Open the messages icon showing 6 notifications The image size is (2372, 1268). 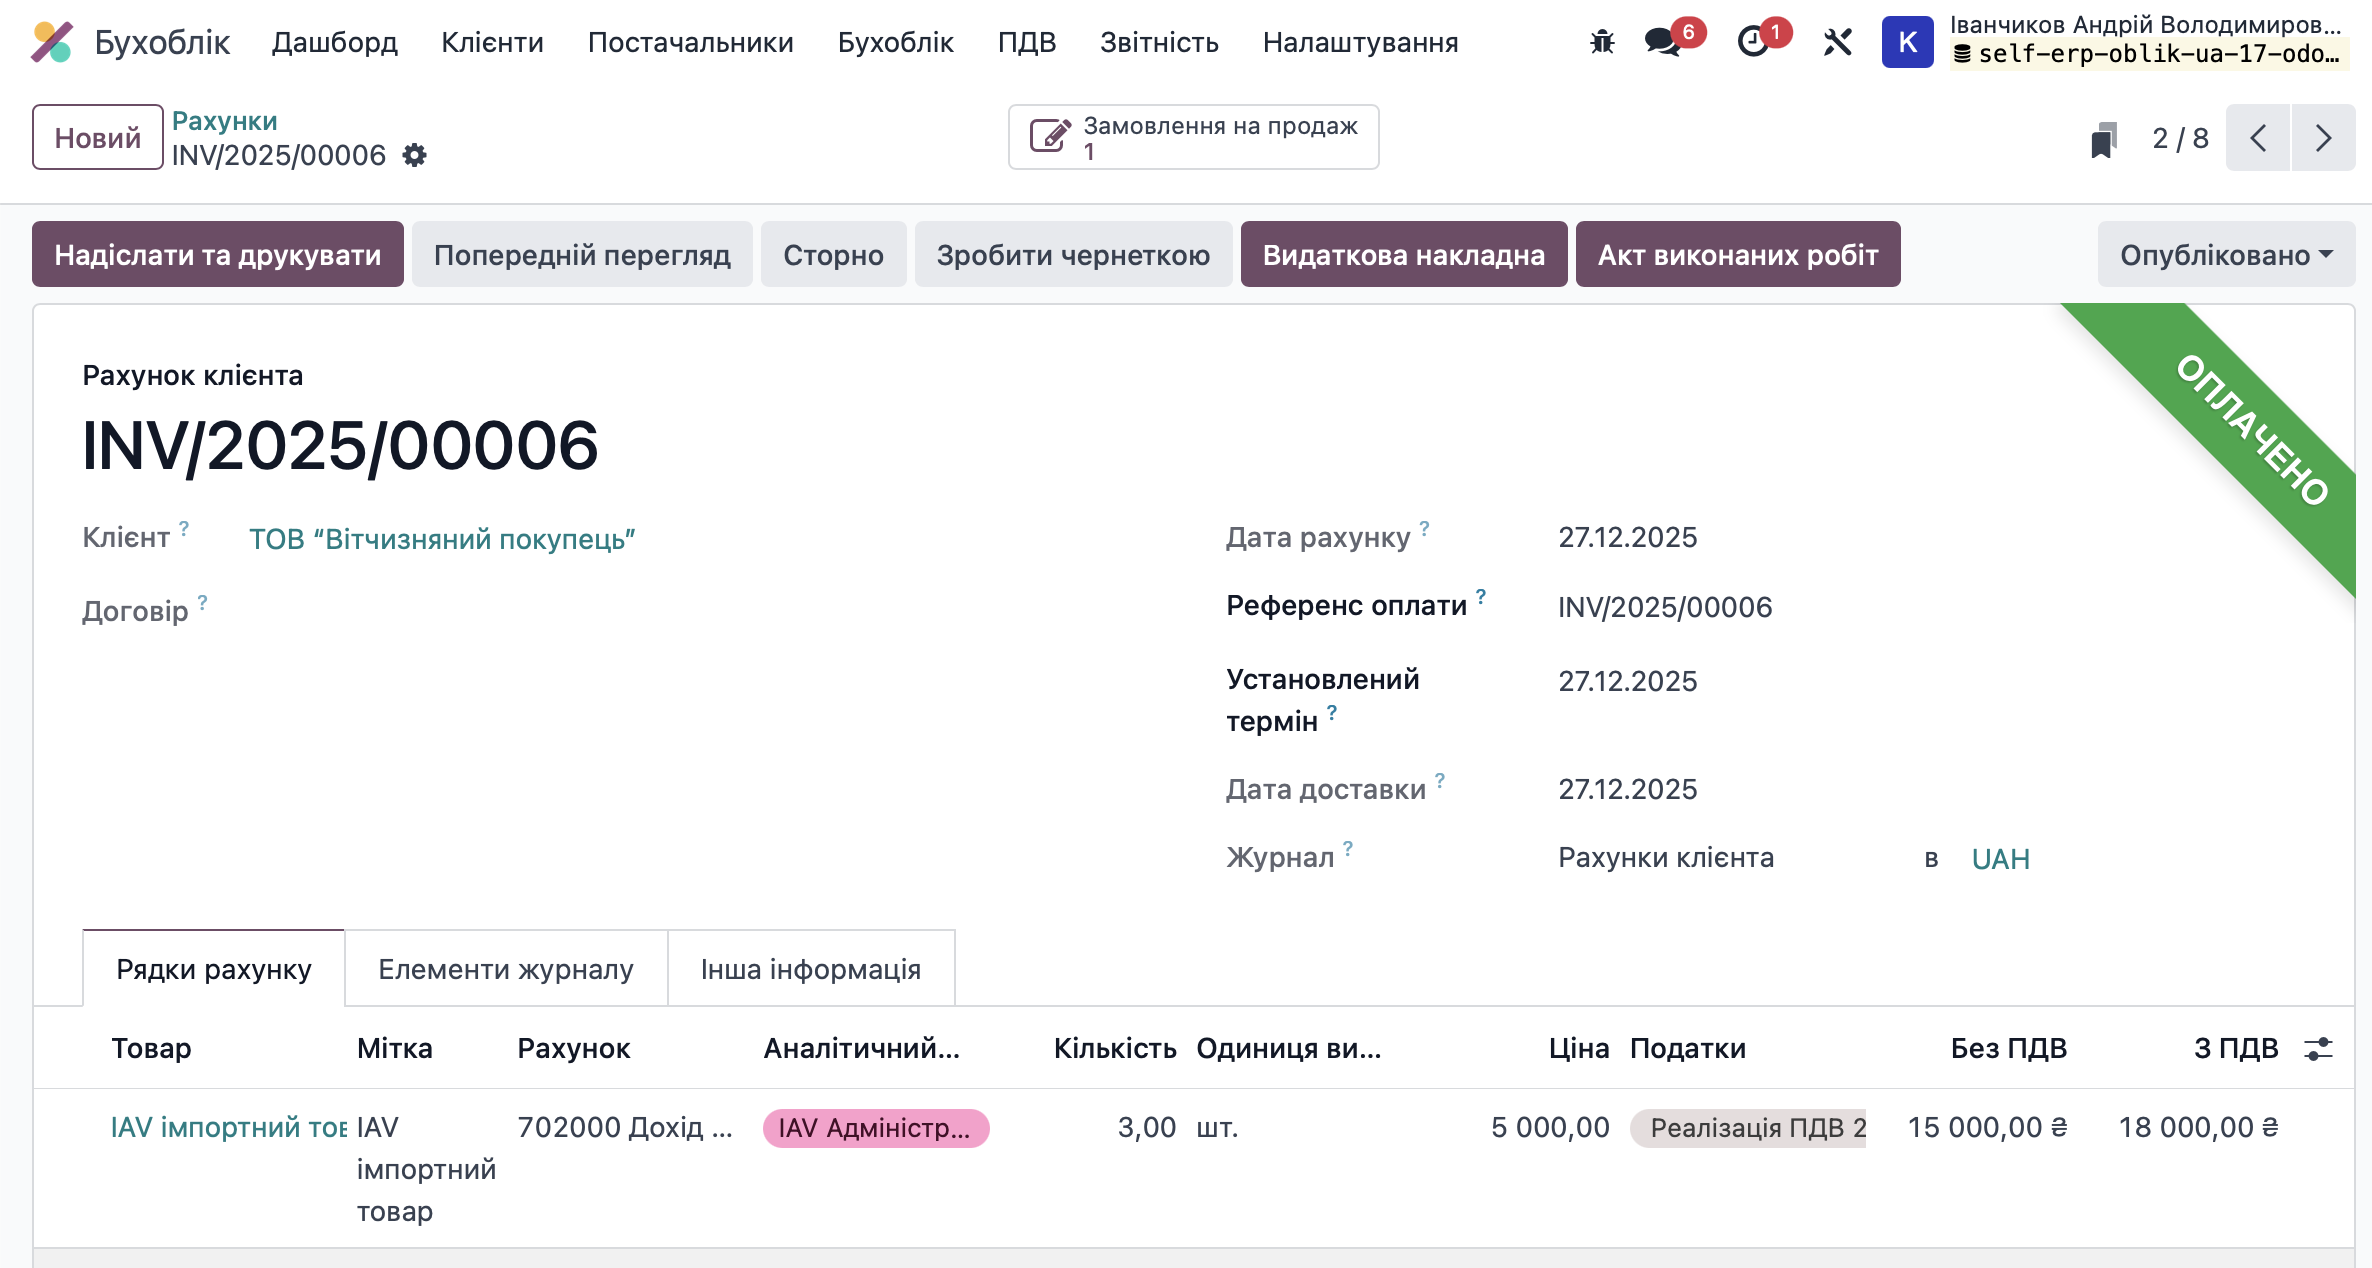[1659, 42]
